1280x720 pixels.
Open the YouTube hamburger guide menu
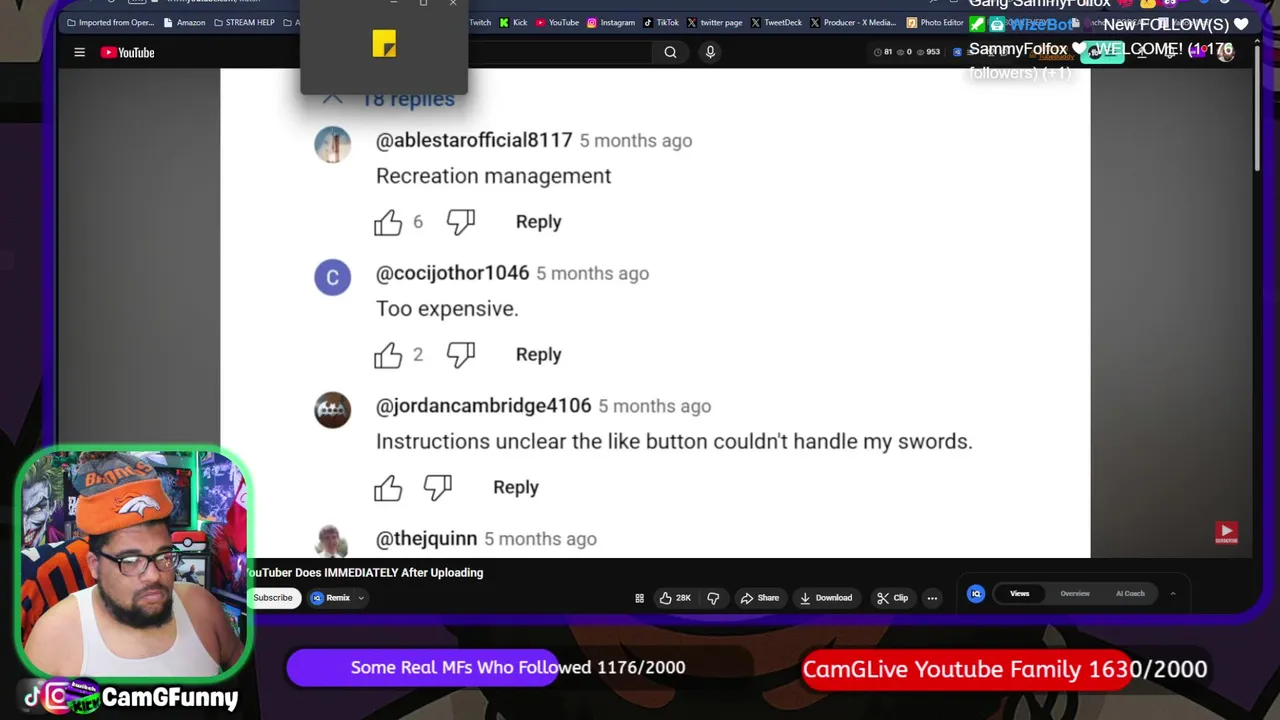(80, 53)
